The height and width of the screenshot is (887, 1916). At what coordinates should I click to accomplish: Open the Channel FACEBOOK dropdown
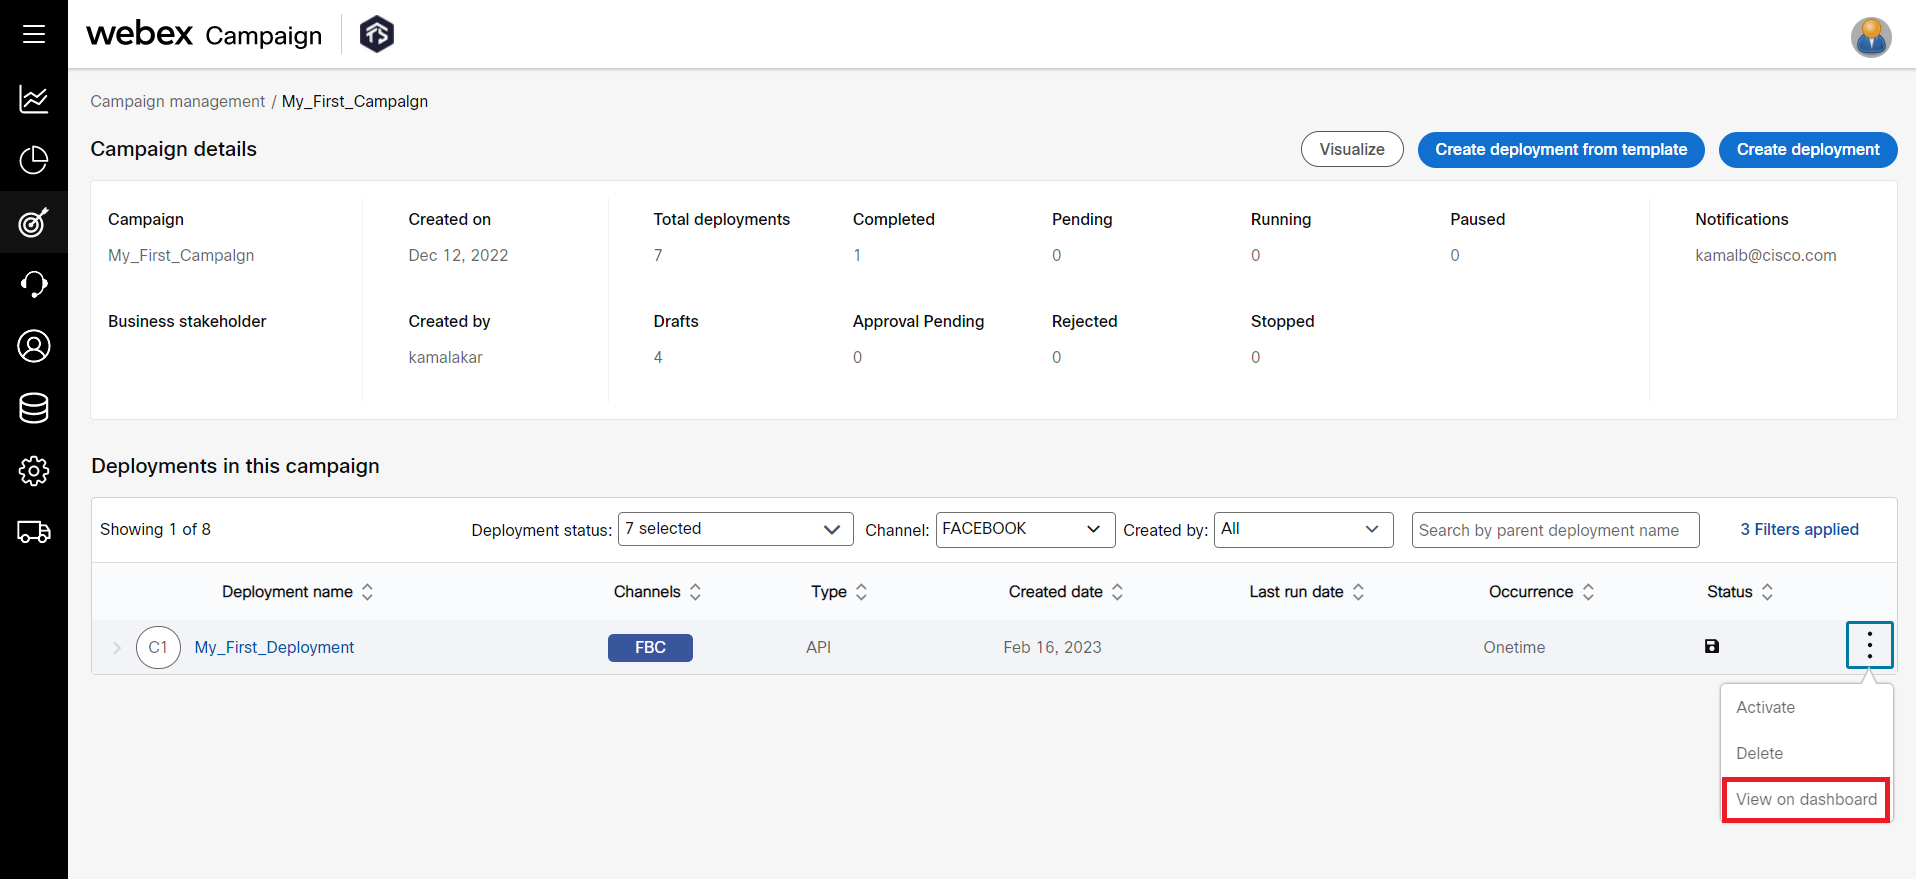tap(1025, 529)
